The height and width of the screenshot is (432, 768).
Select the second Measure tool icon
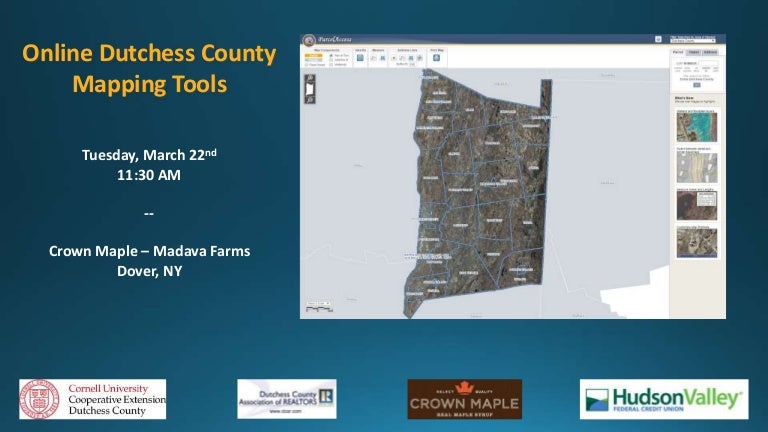point(384,58)
